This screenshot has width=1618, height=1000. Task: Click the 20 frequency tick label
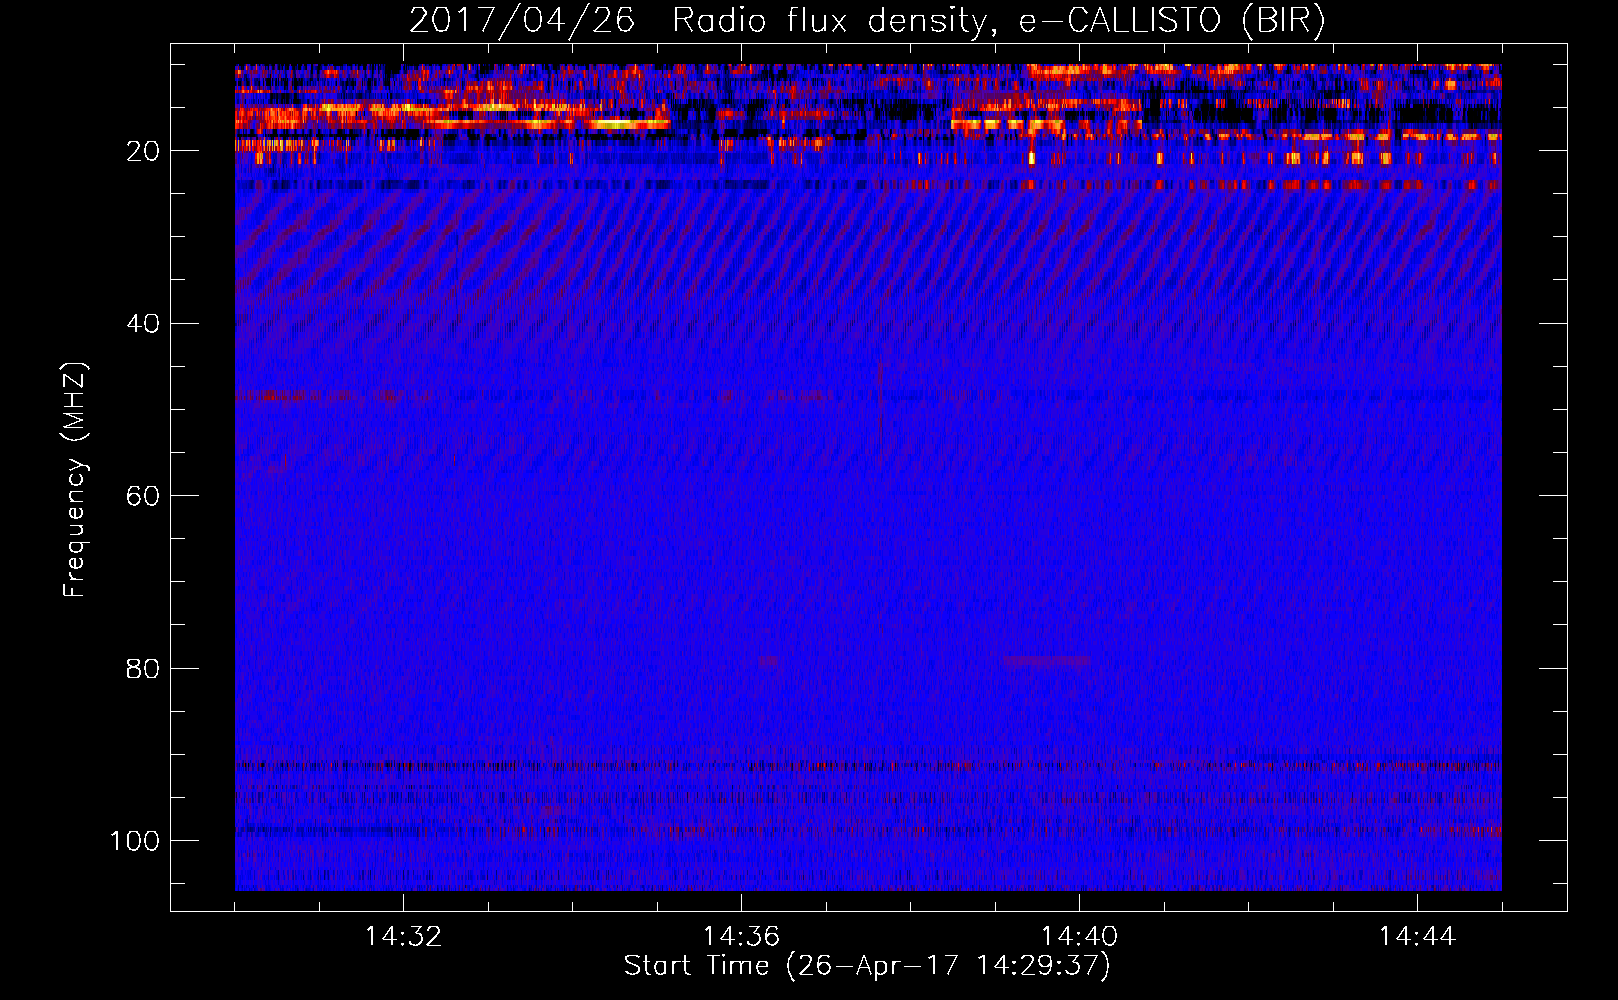(143, 152)
